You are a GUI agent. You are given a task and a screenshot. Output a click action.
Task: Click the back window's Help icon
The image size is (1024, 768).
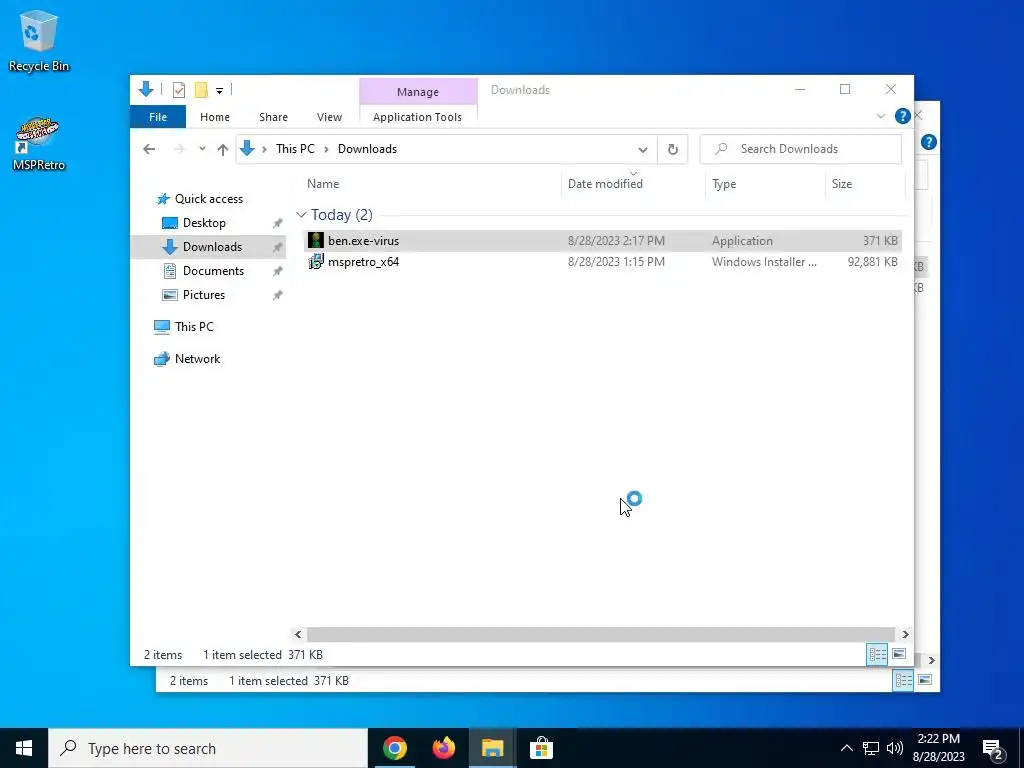(x=929, y=142)
